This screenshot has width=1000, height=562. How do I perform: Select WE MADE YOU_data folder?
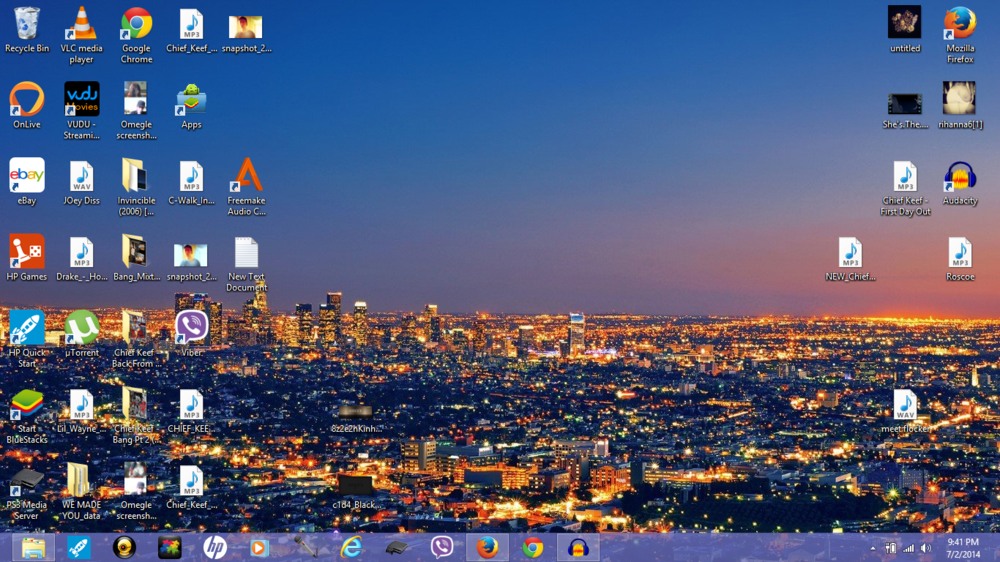(82, 491)
